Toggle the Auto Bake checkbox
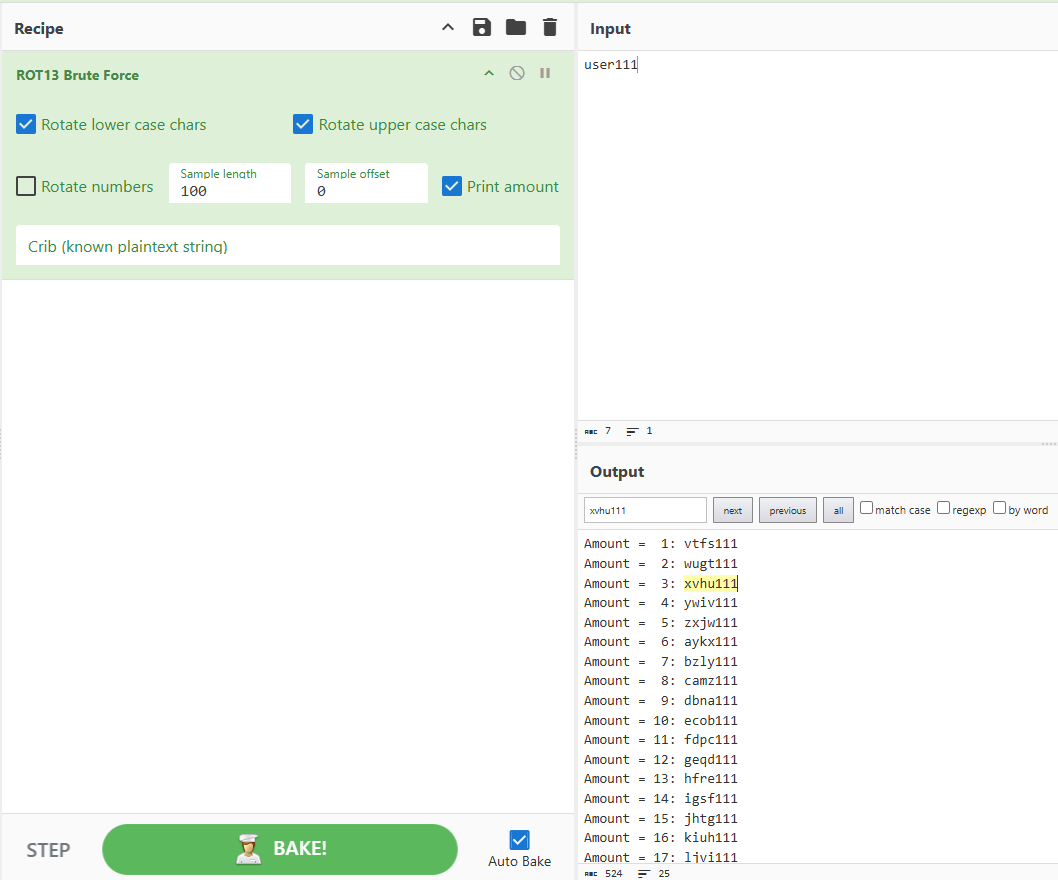1058x880 pixels. (x=520, y=840)
